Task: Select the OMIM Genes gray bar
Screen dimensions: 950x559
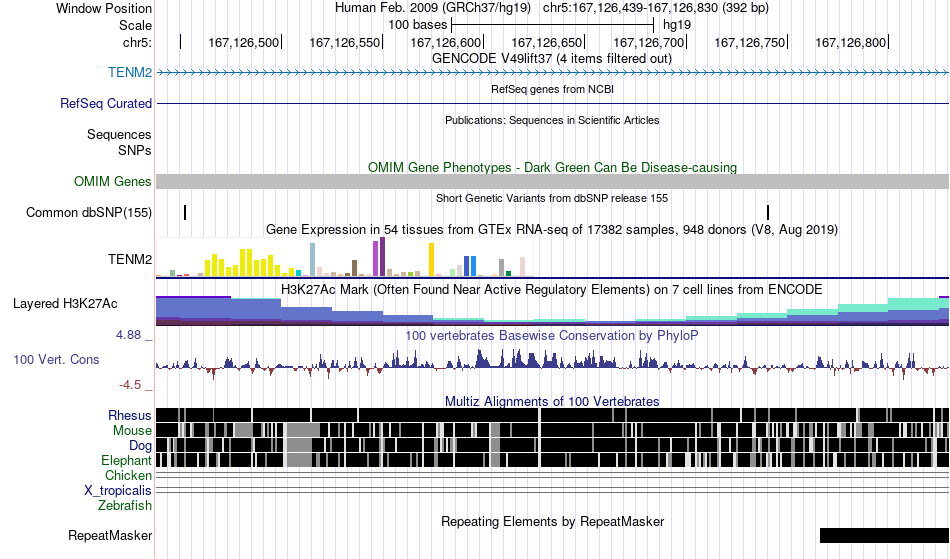Action: (x=553, y=182)
